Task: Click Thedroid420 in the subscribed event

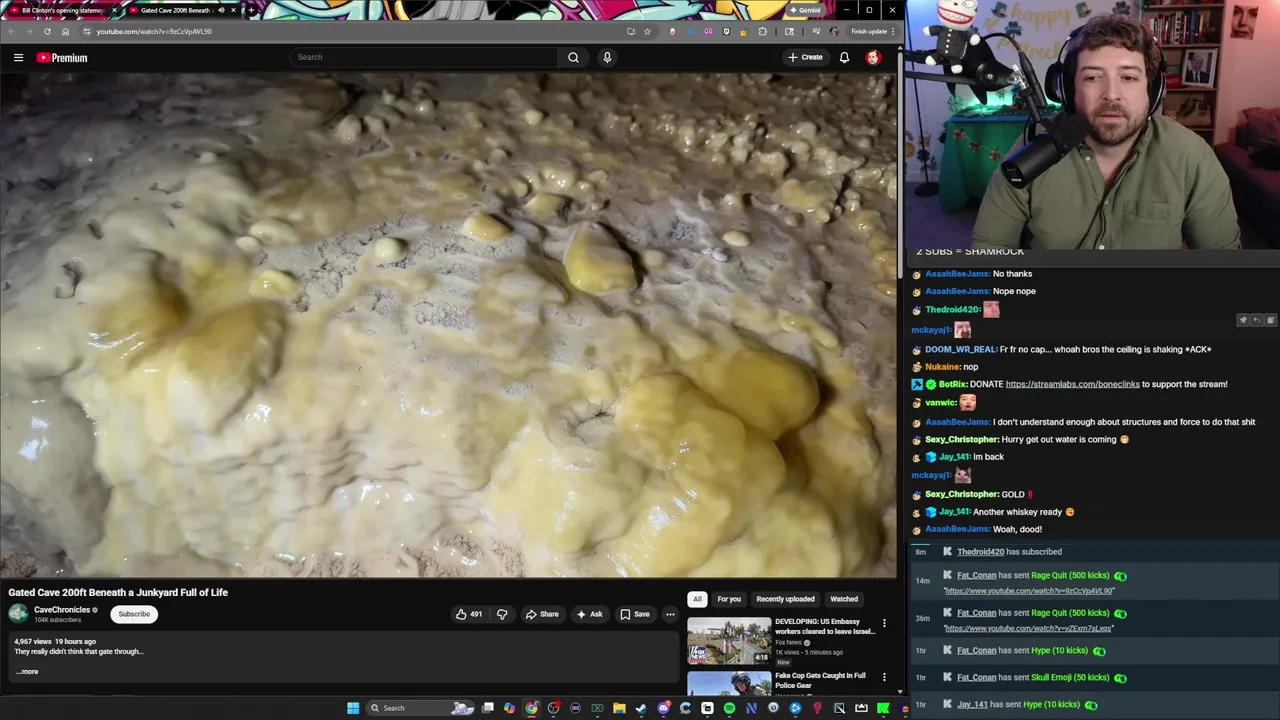Action: [980, 552]
